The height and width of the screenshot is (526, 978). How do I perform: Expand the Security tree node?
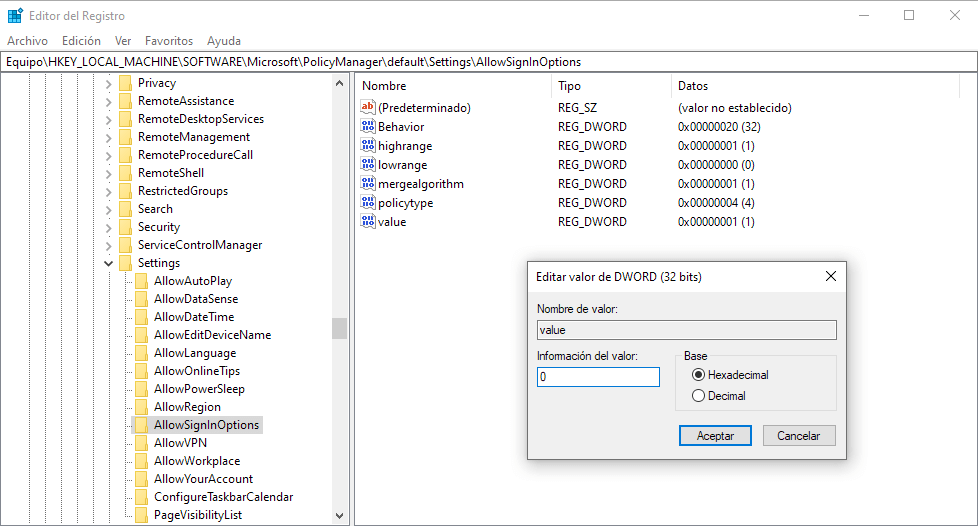[109, 228]
